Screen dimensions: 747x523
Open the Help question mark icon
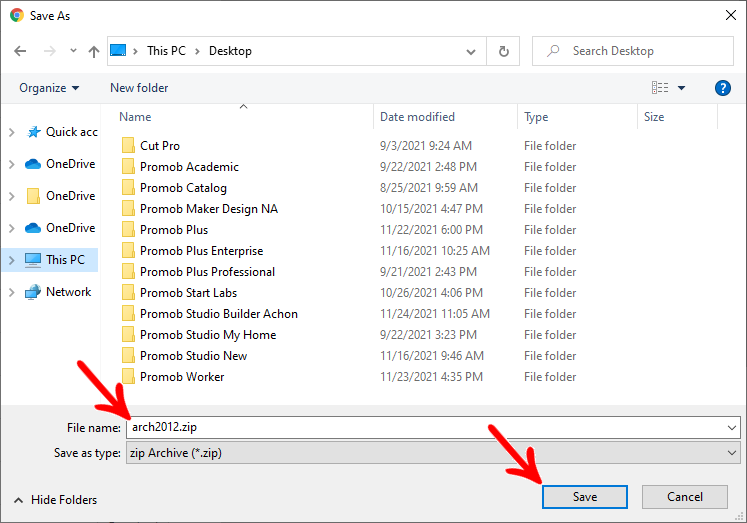(x=722, y=88)
